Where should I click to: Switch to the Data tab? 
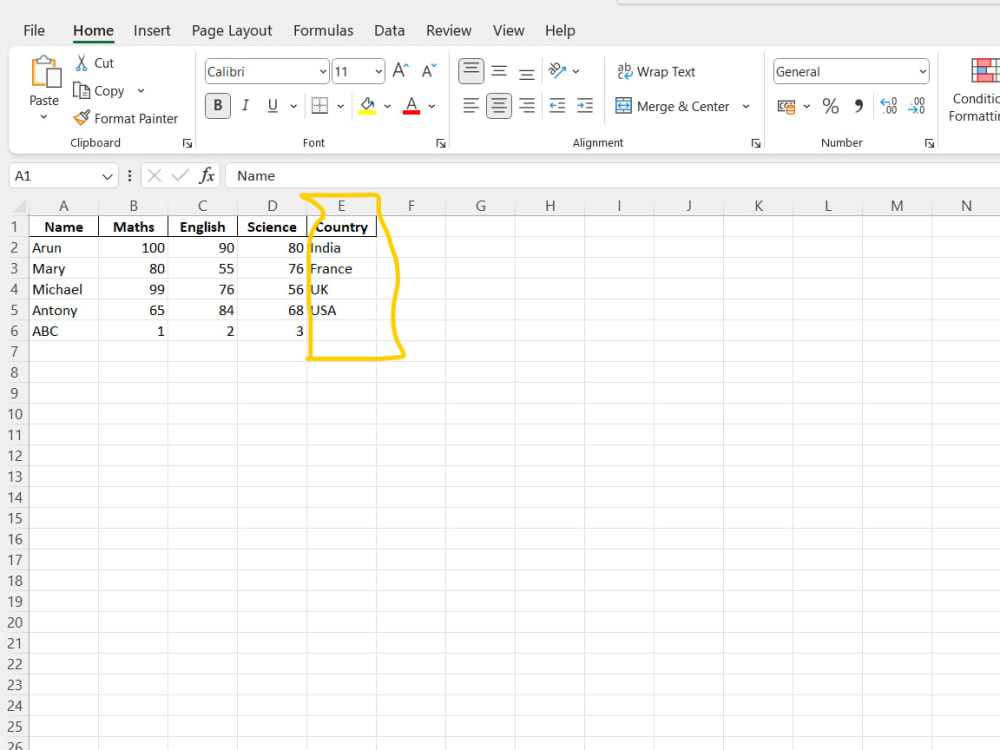coord(389,31)
